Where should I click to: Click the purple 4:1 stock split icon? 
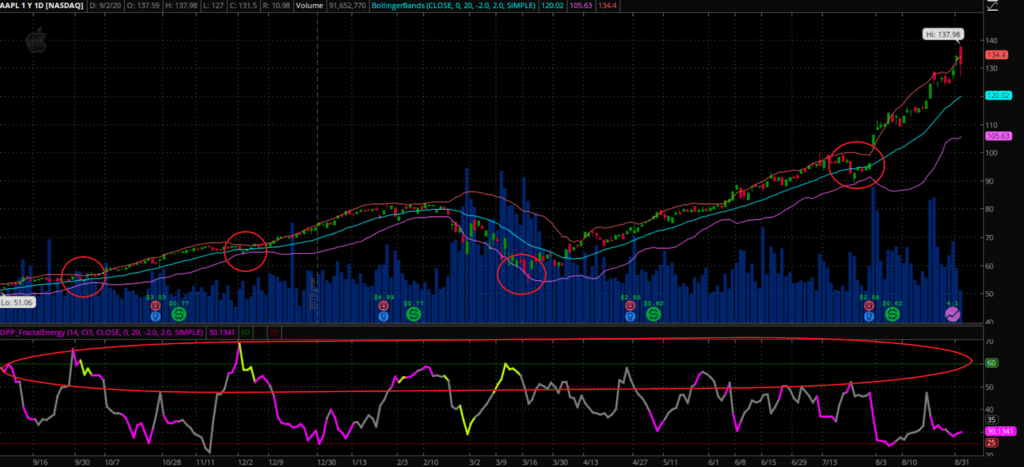[953, 315]
